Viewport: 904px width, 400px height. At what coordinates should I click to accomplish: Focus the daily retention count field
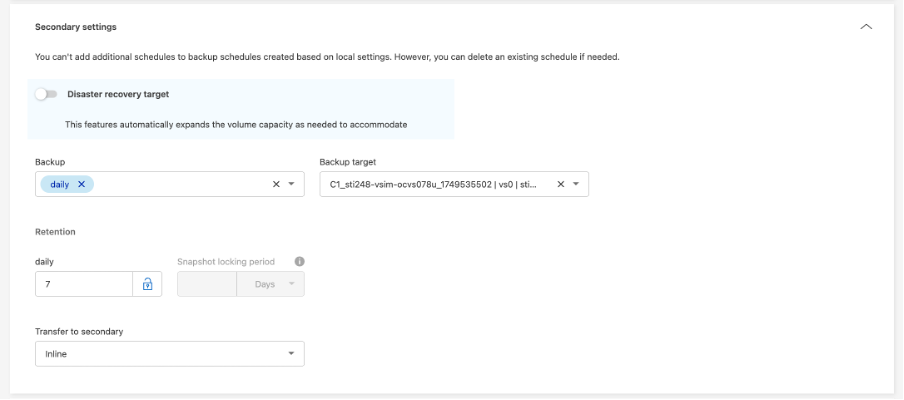pos(84,284)
